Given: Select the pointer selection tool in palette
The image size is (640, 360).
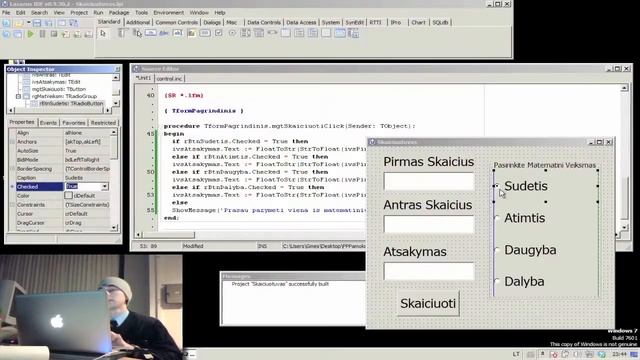Looking at the screenshot, I should pyautogui.click(x=103, y=33).
